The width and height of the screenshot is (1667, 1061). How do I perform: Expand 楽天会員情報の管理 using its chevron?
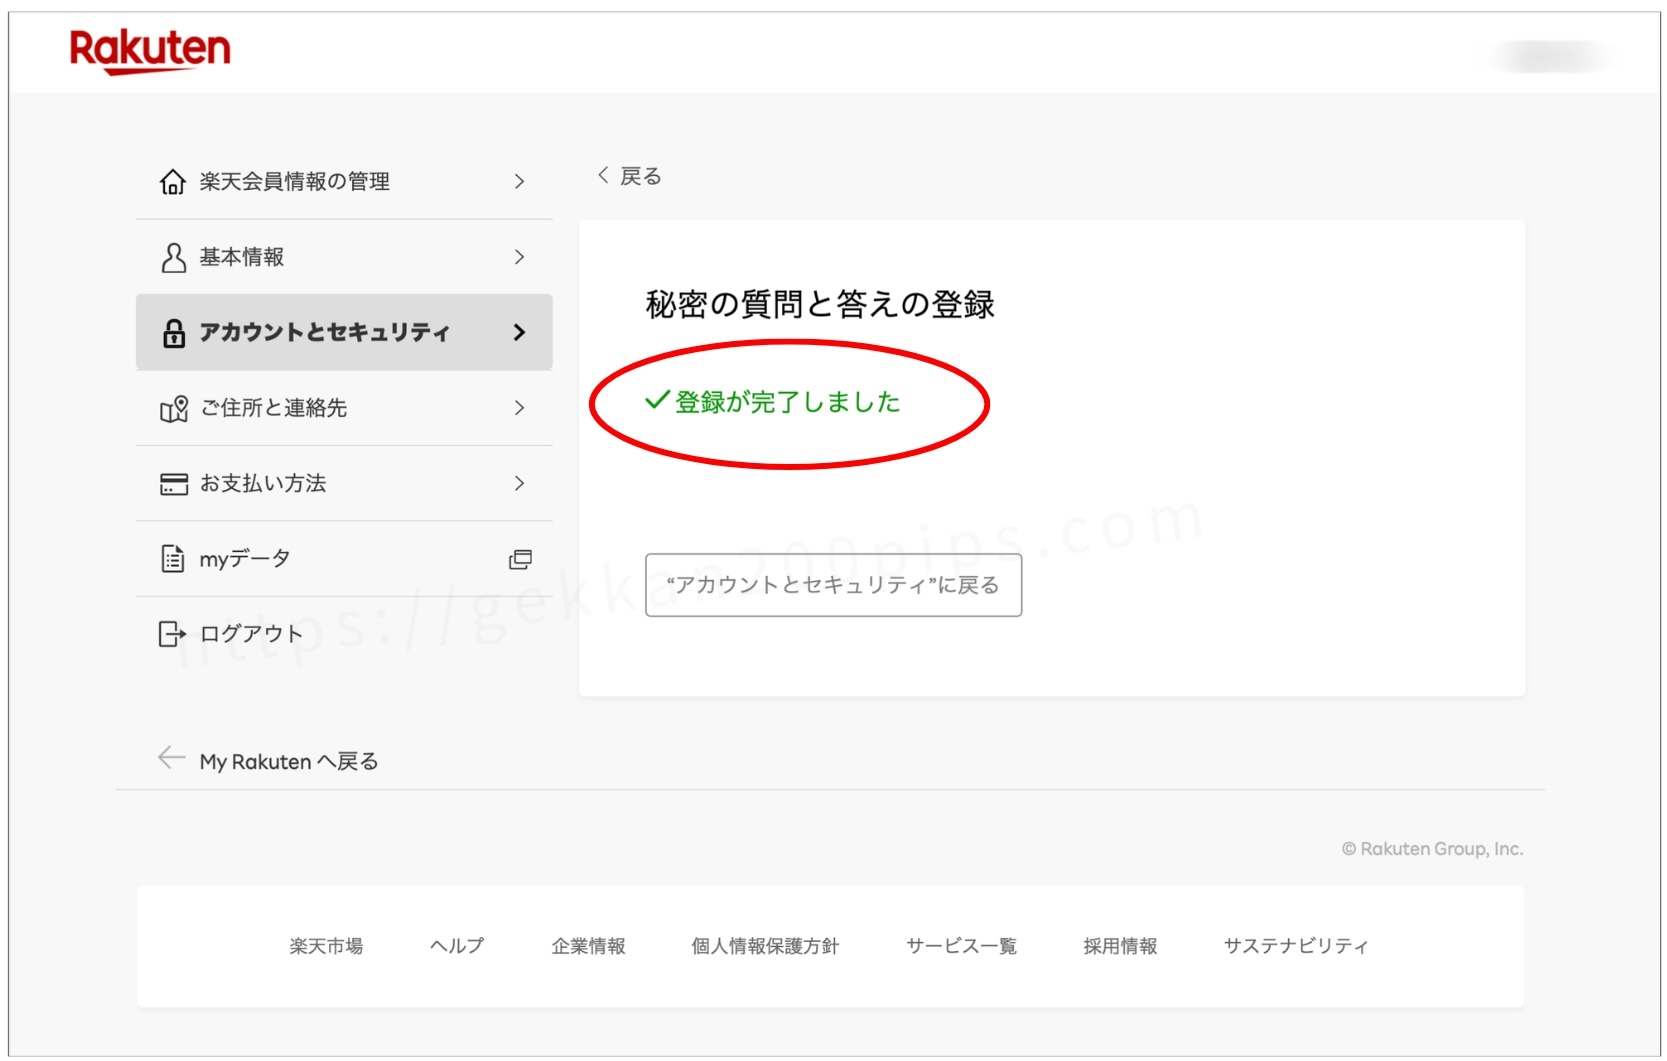tap(519, 182)
